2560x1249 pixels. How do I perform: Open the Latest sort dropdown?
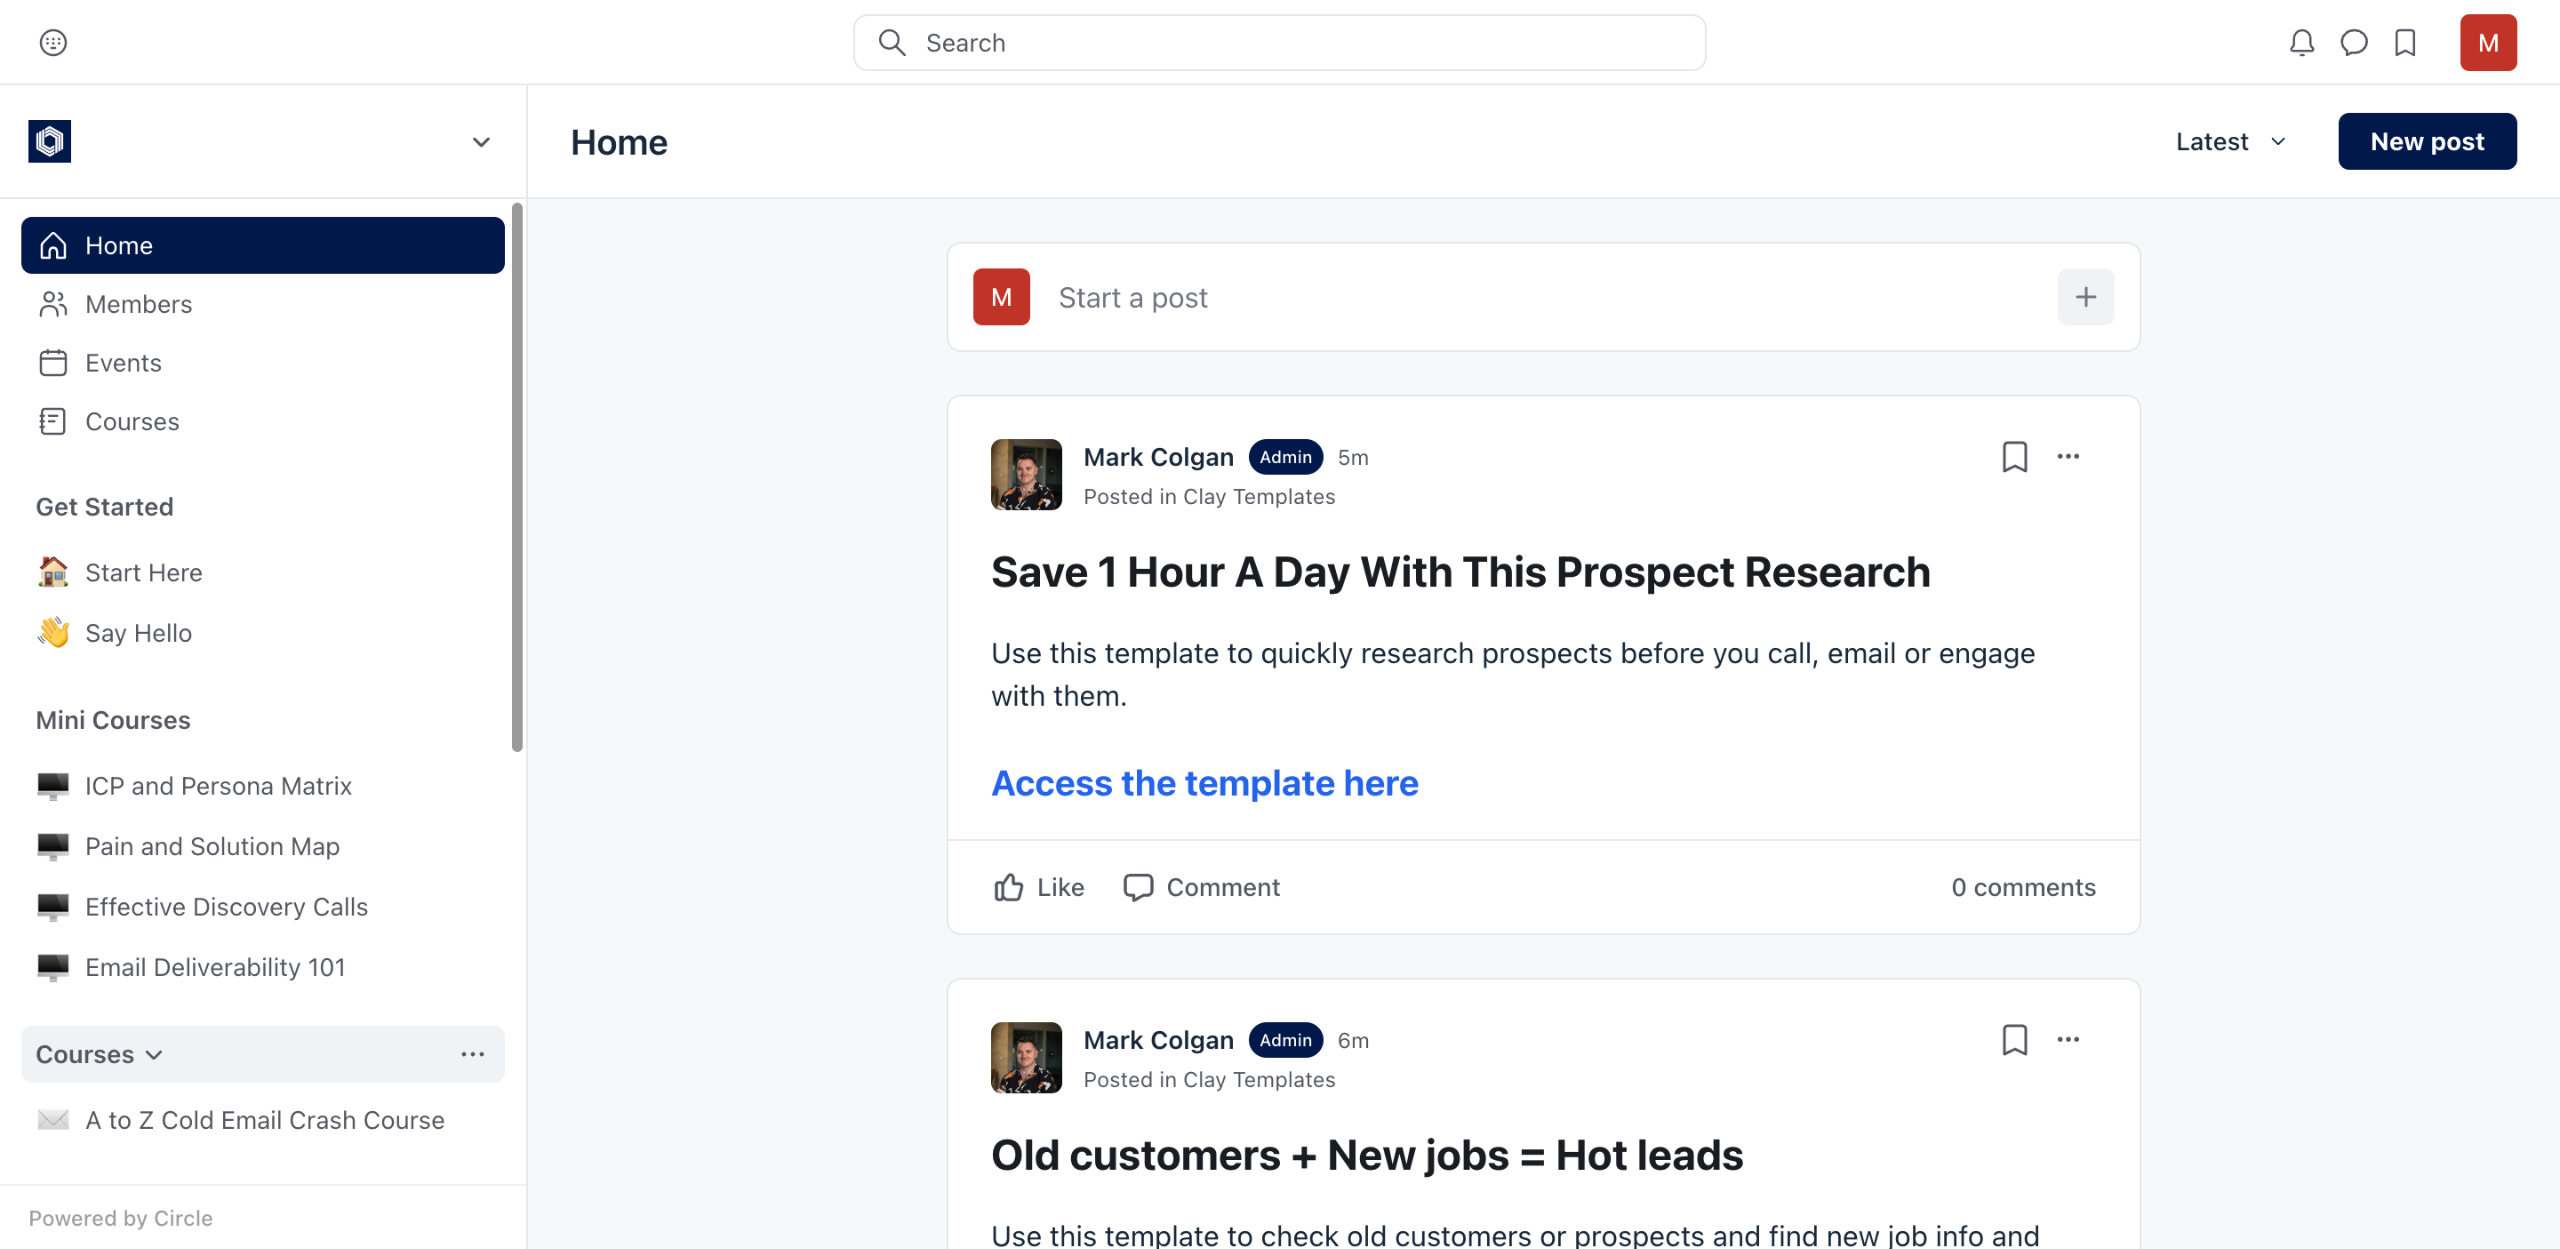pyautogui.click(x=2231, y=142)
